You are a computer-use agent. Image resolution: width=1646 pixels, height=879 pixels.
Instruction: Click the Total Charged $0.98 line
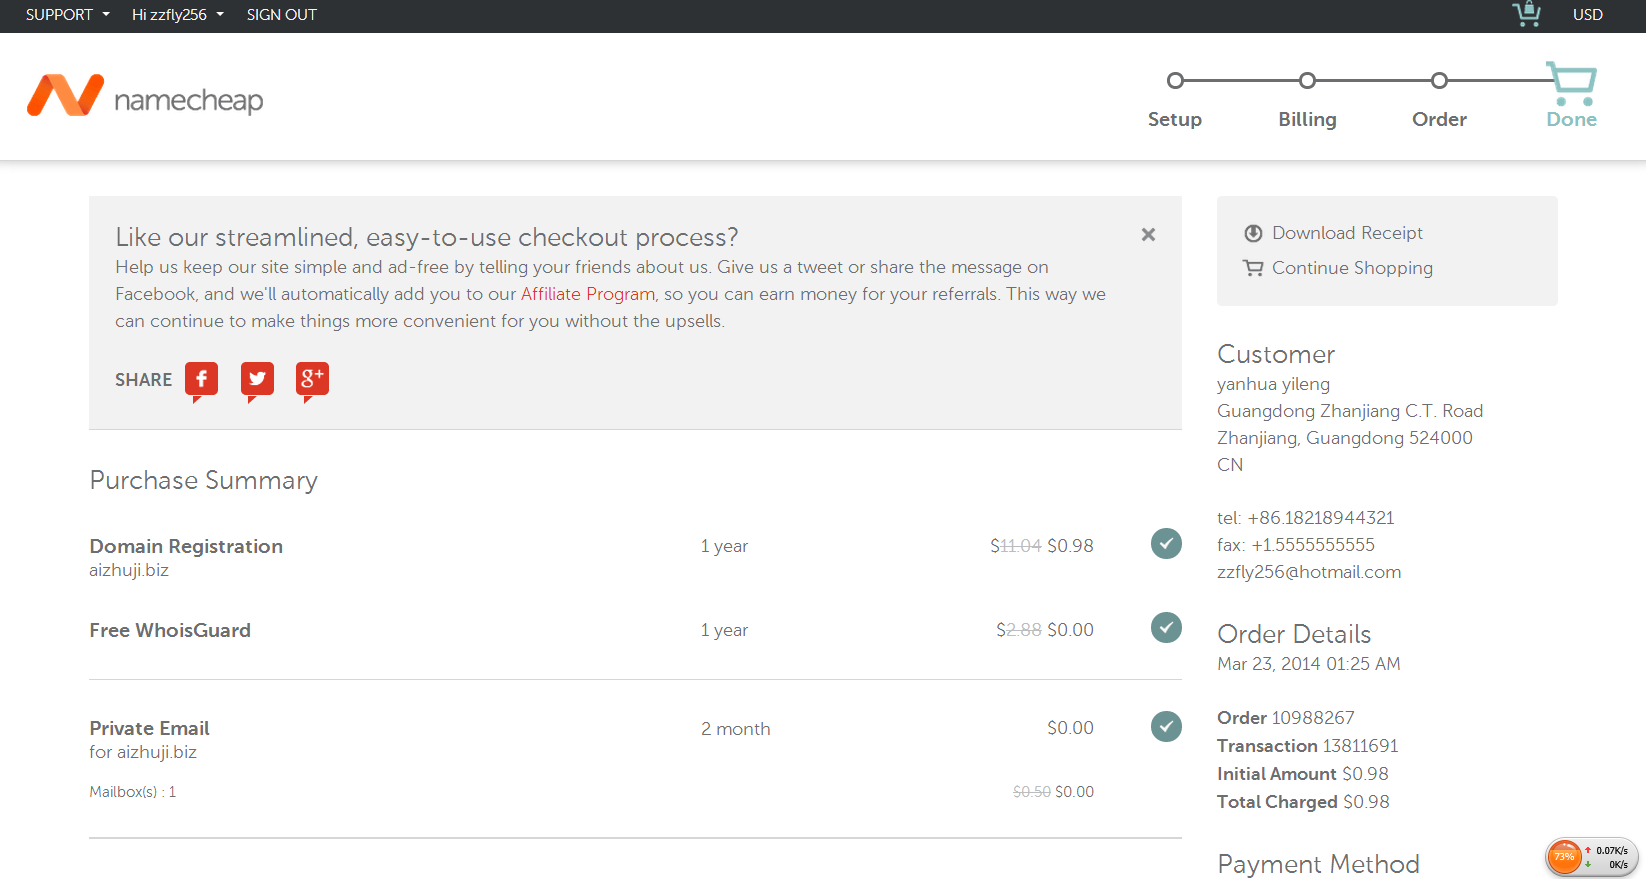click(1303, 802)
